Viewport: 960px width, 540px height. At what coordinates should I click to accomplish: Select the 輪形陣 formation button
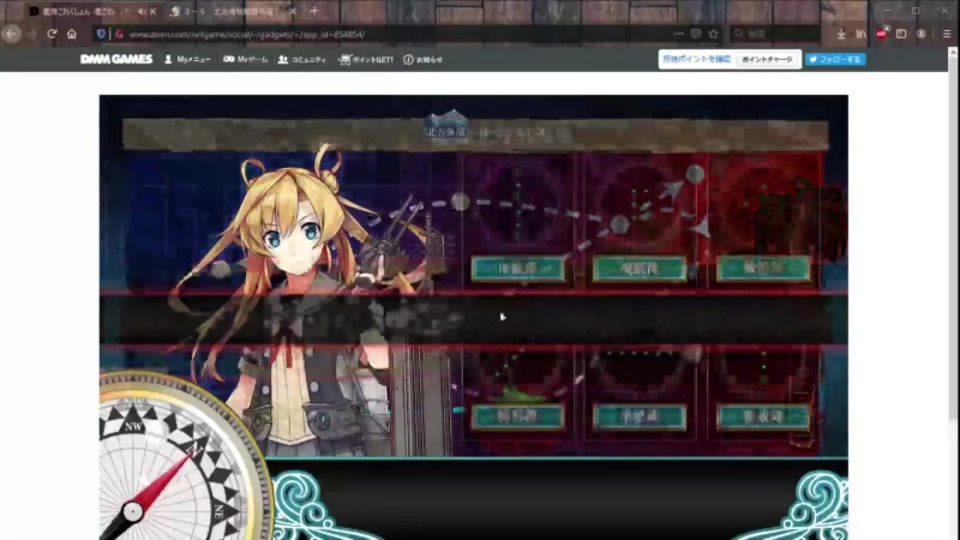coord(763,268)
